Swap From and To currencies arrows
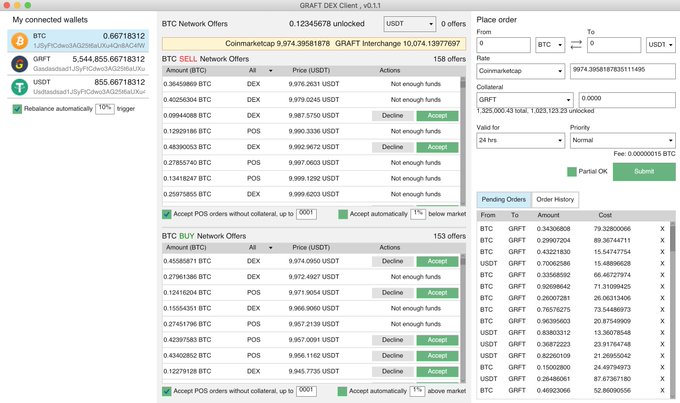 [576, 45]
